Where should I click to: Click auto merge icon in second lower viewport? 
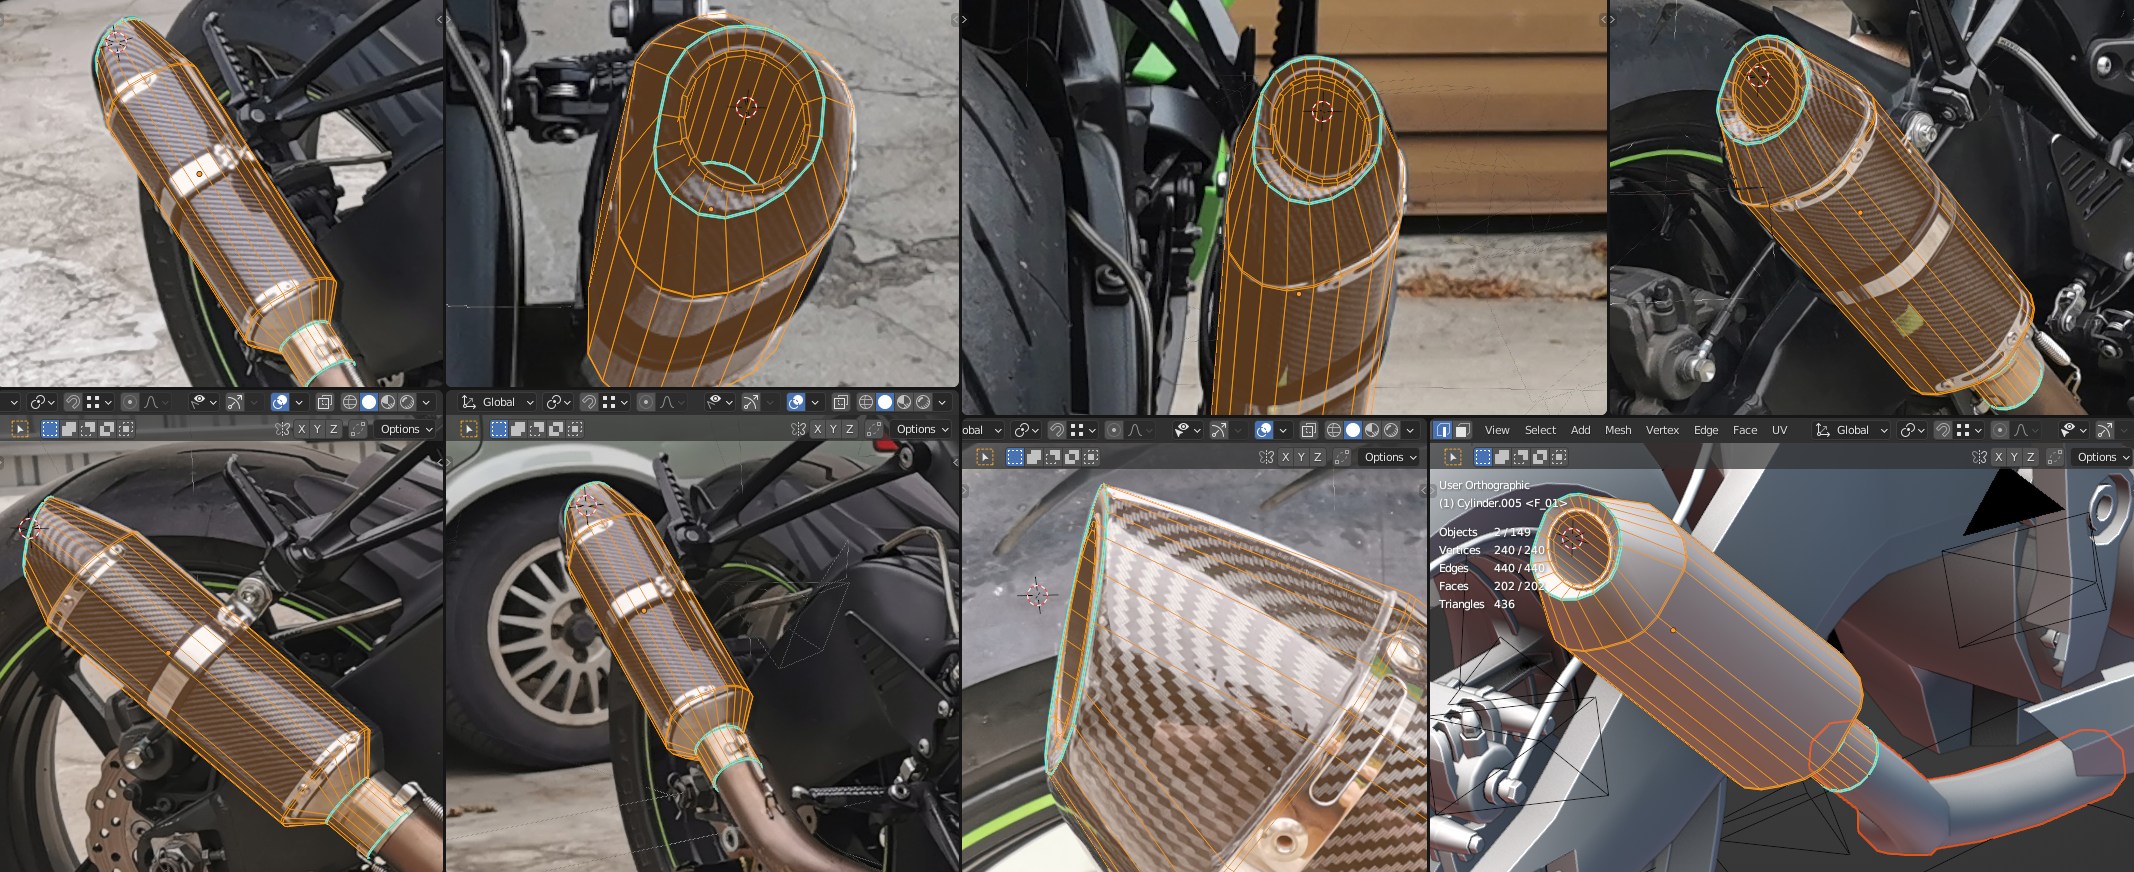coord(874,429)
